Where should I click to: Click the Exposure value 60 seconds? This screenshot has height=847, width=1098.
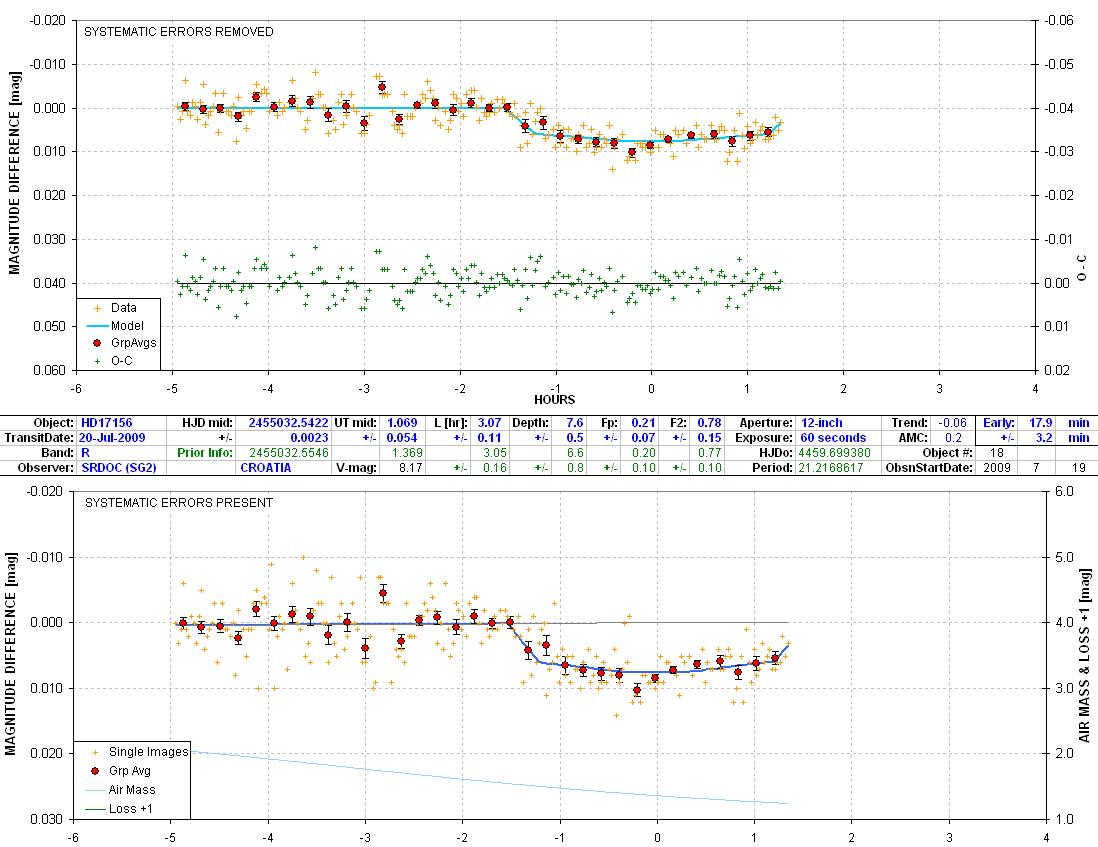click(833, 438)
